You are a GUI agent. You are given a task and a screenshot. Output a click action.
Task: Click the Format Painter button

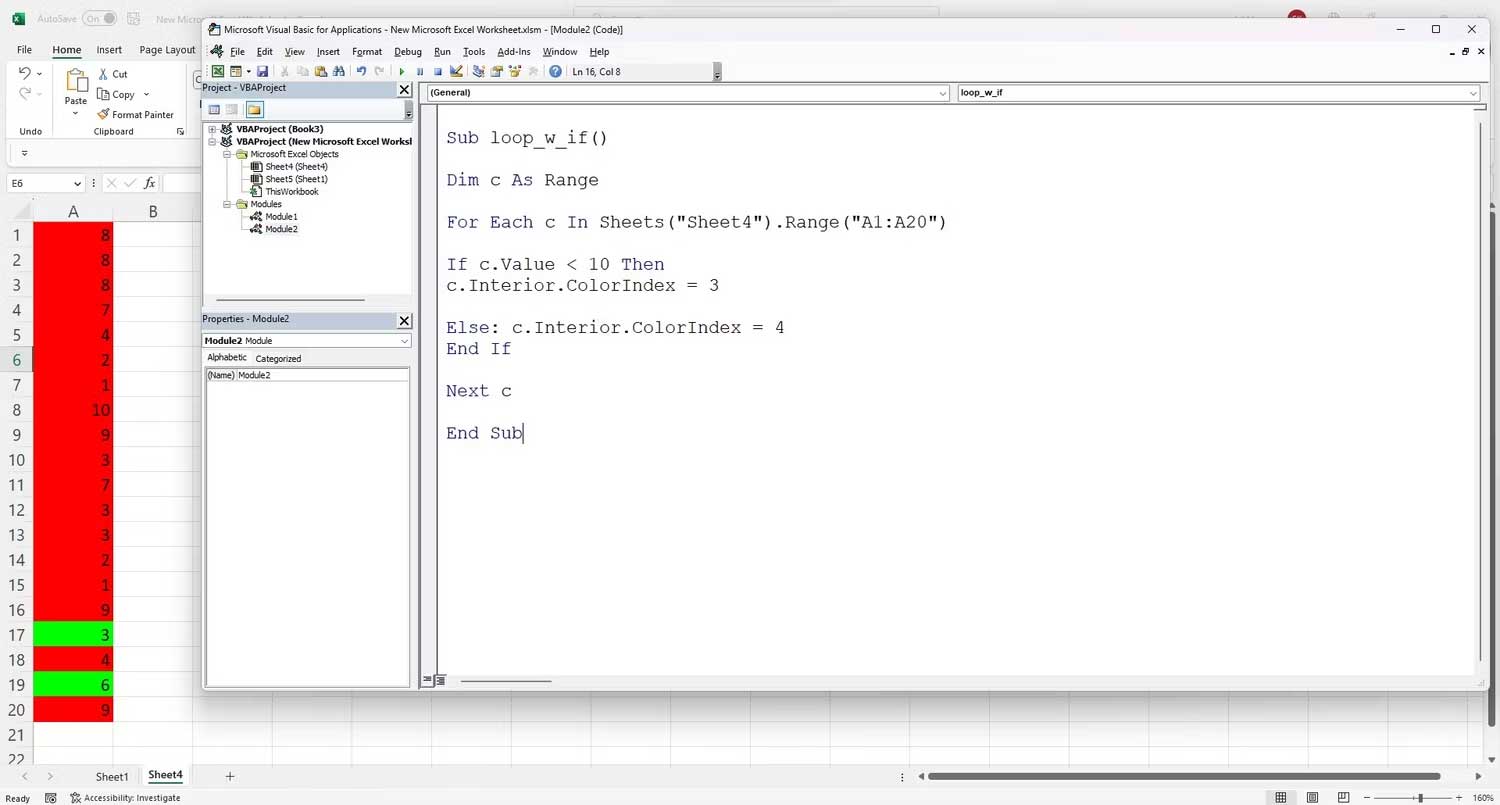click(x=135, y=115)
